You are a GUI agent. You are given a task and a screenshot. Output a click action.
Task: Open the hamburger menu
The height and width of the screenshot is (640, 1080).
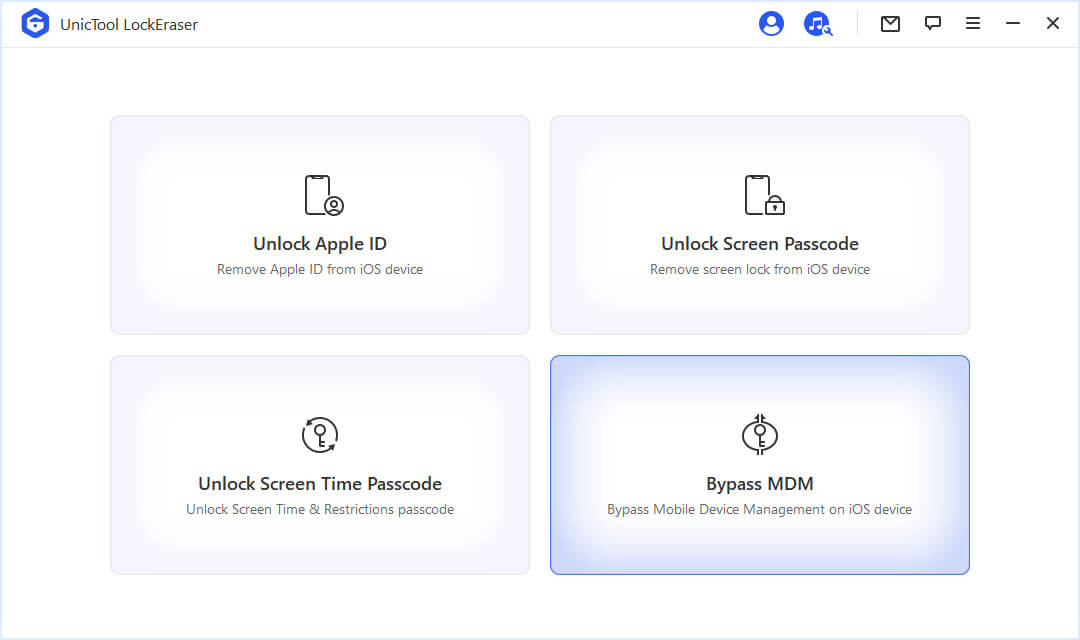pyautogui.click(x=973, y=24)
